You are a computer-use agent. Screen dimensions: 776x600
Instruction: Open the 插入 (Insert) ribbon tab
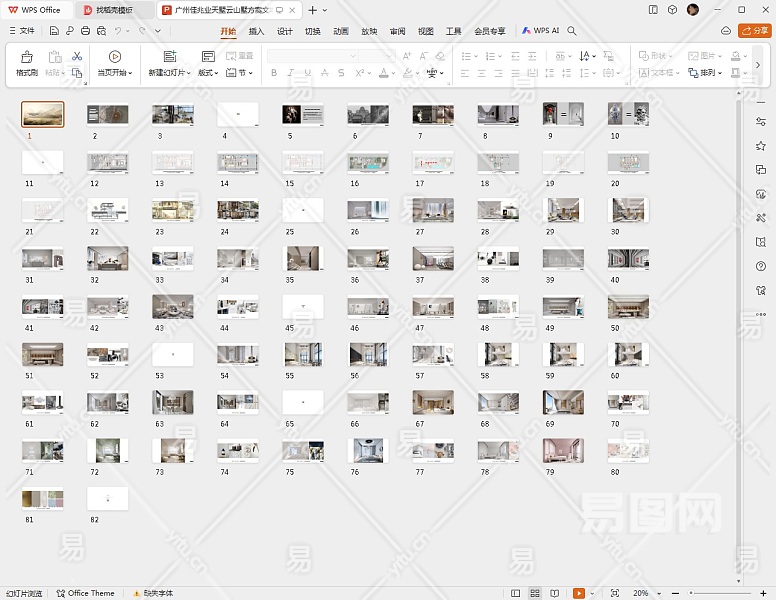pyautogui.click(x=256, y=31)
